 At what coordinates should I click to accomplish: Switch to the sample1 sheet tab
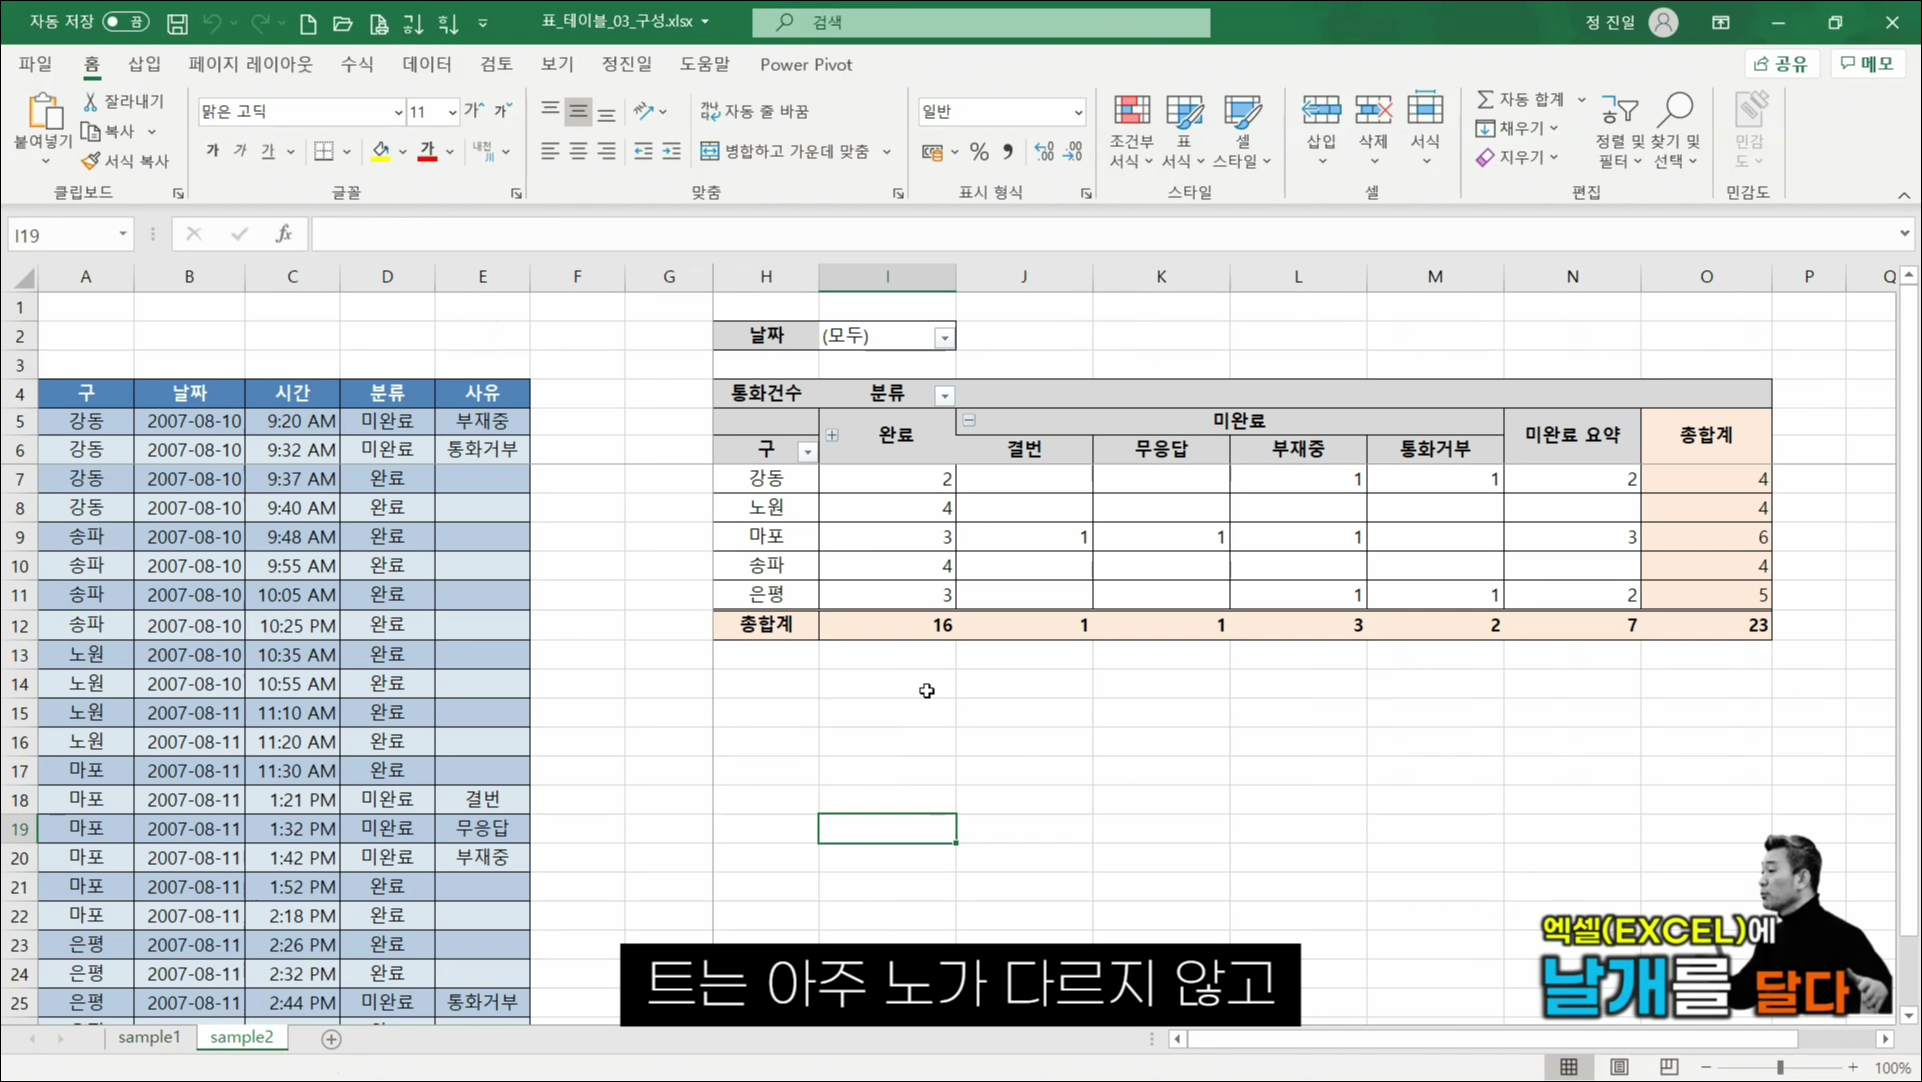click(x=148, y=1037)
